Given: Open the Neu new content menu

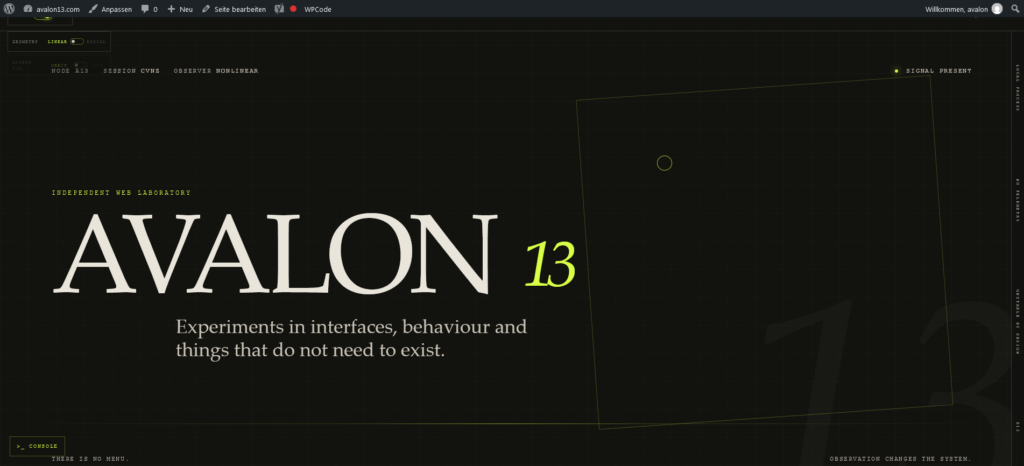Looking at the screenshot, I should (180, 9).
